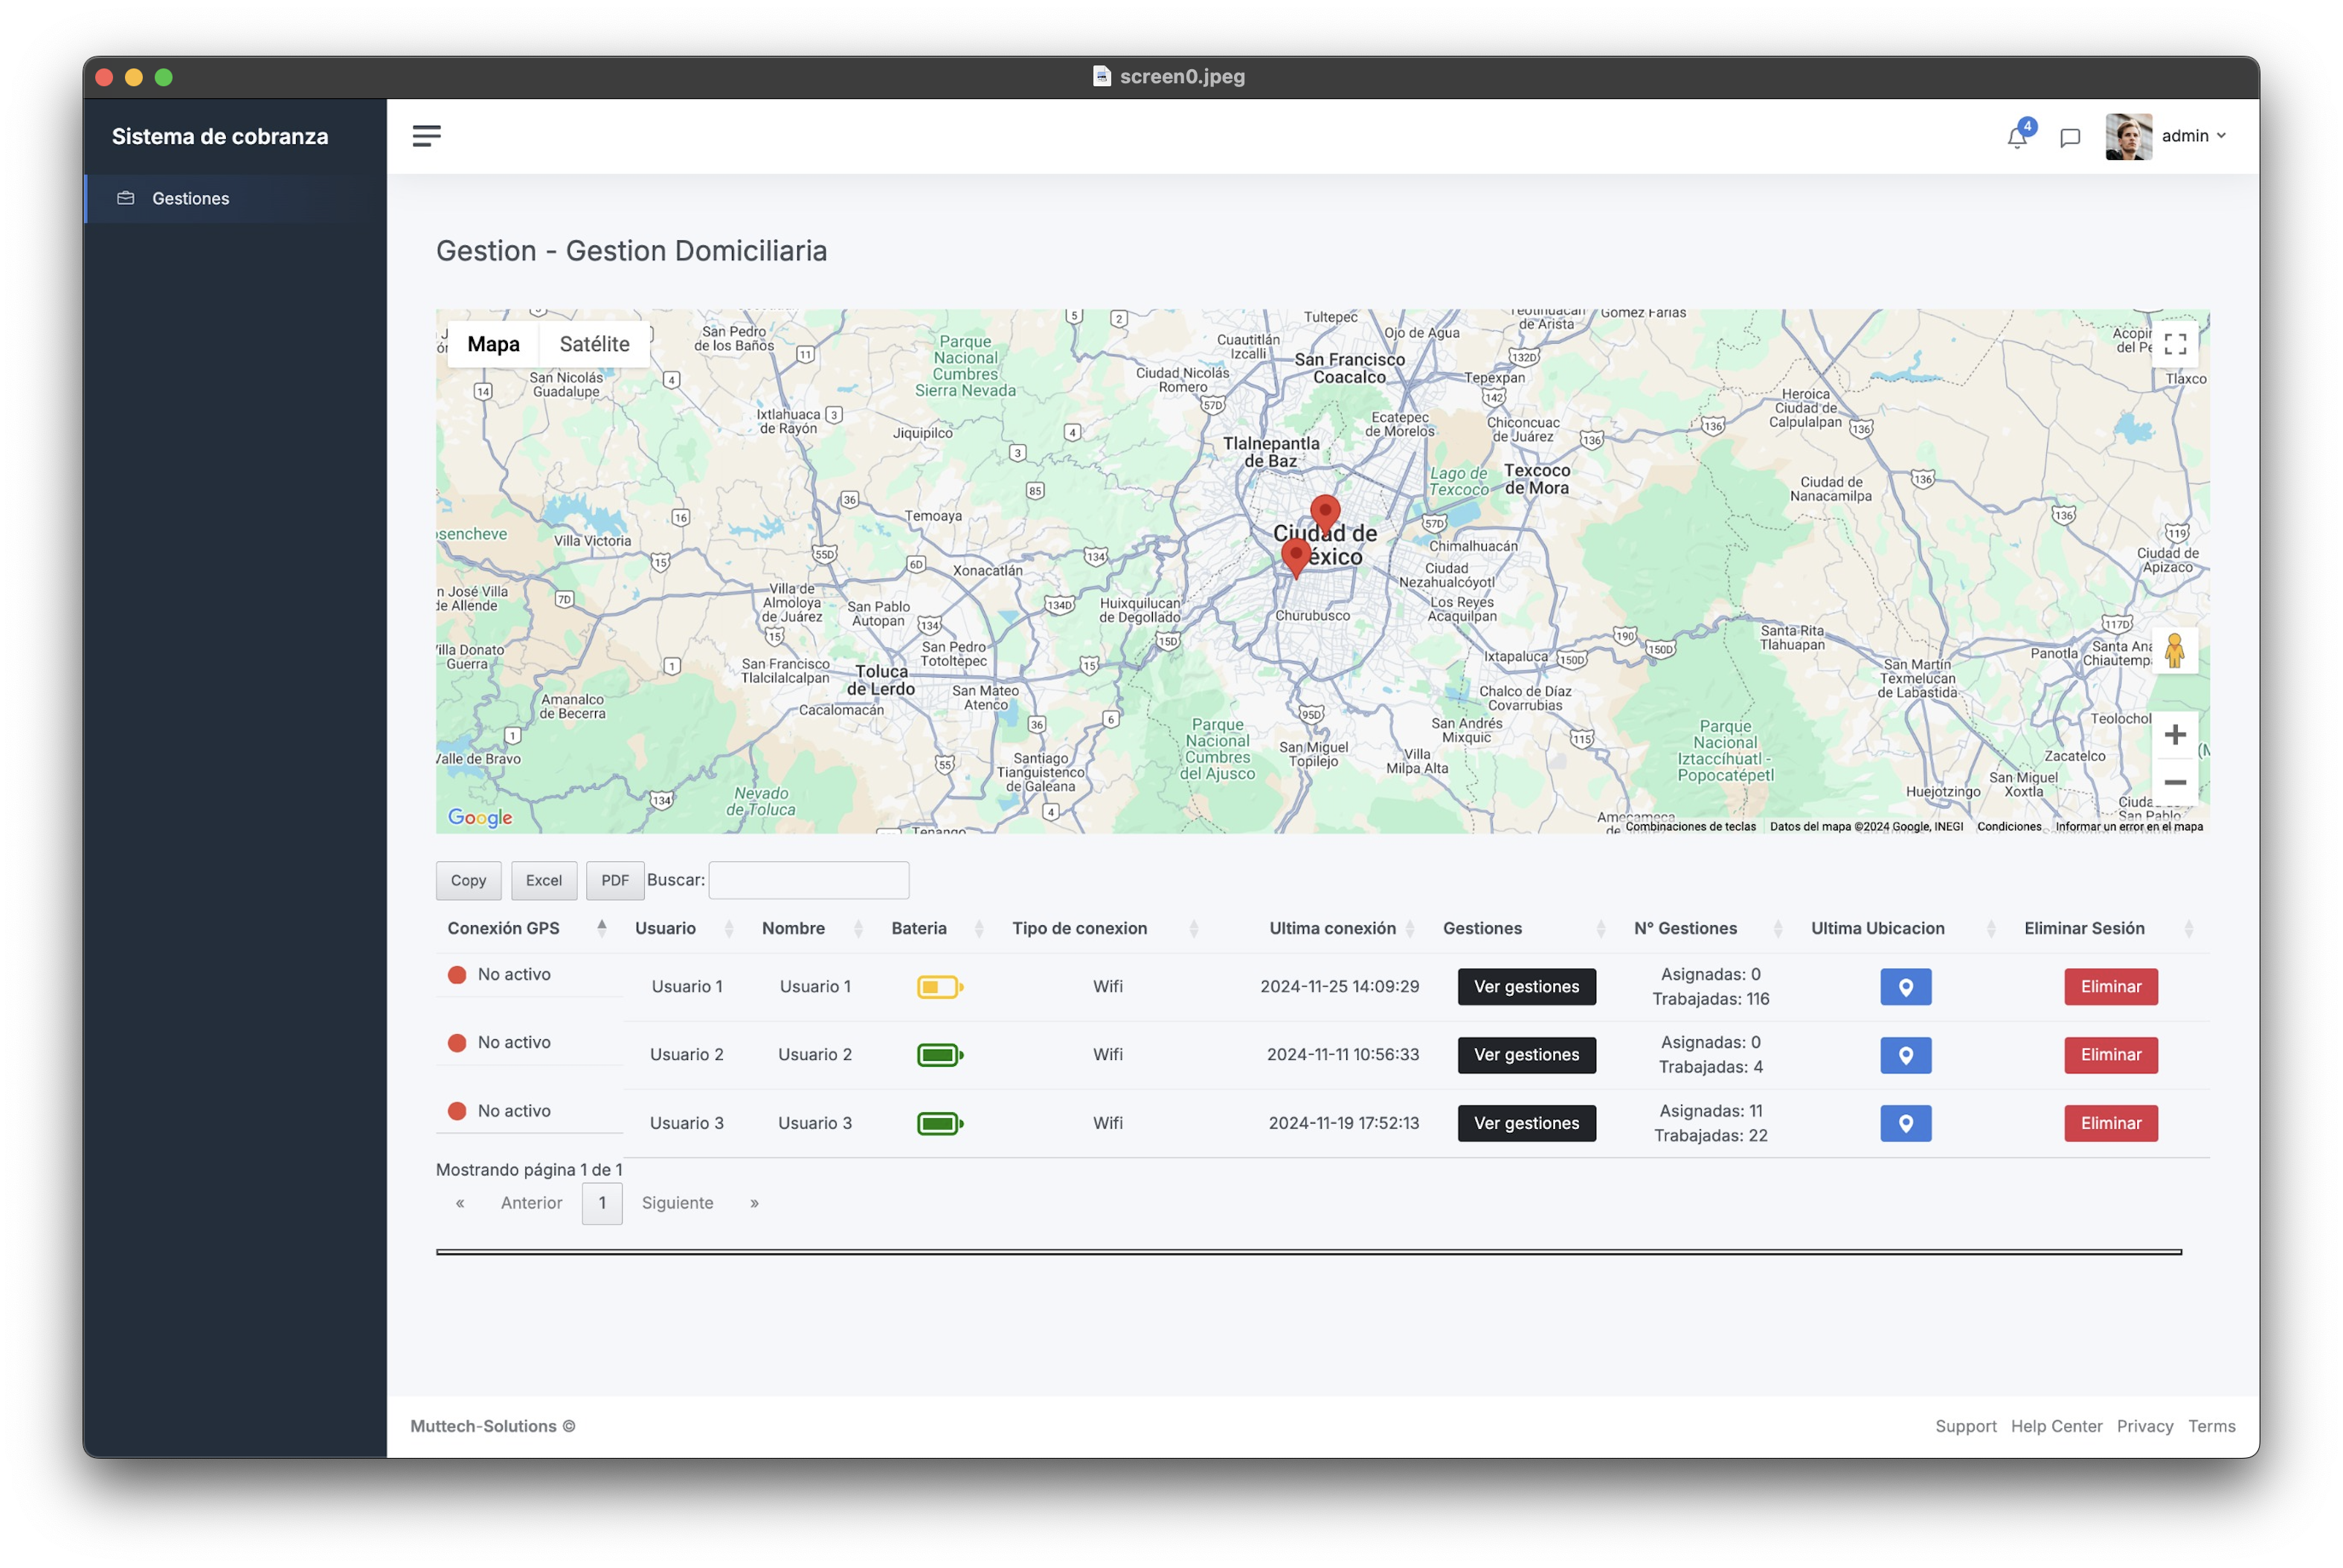Click Eliminar for Usuario 2 session
2343x1568 pixels.
(2111, 1054)
